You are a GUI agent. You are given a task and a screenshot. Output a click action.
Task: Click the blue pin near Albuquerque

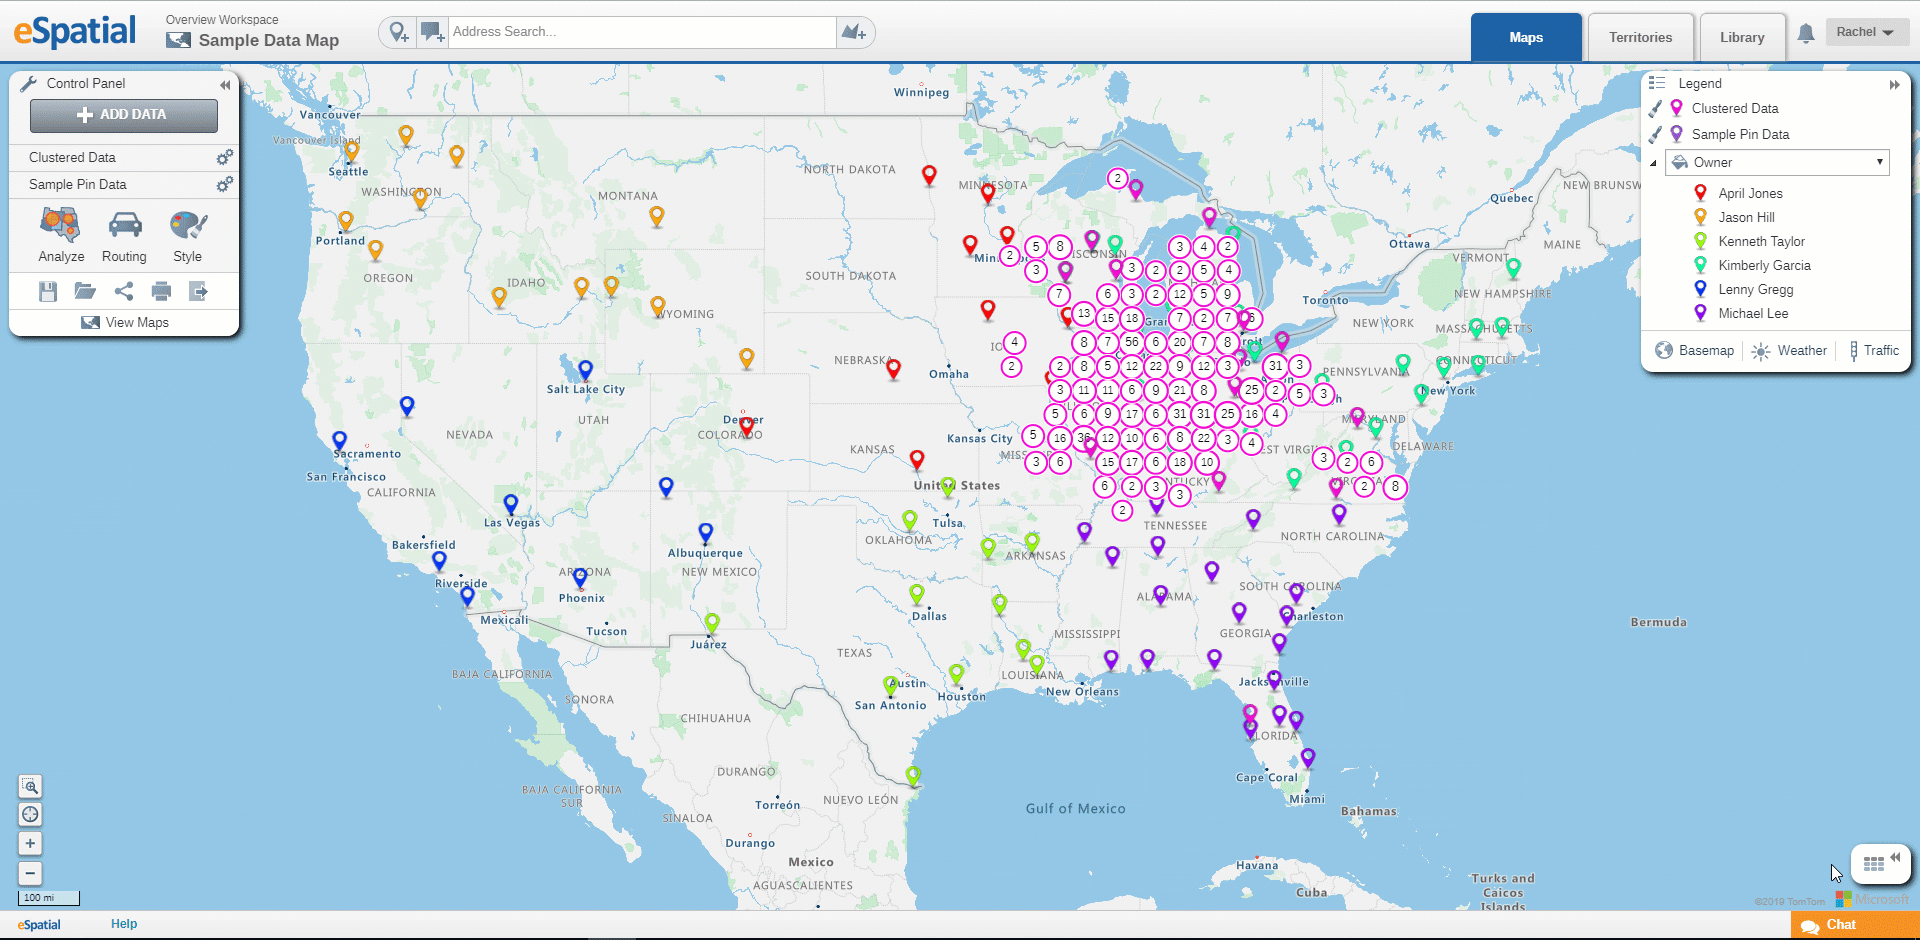705,533
